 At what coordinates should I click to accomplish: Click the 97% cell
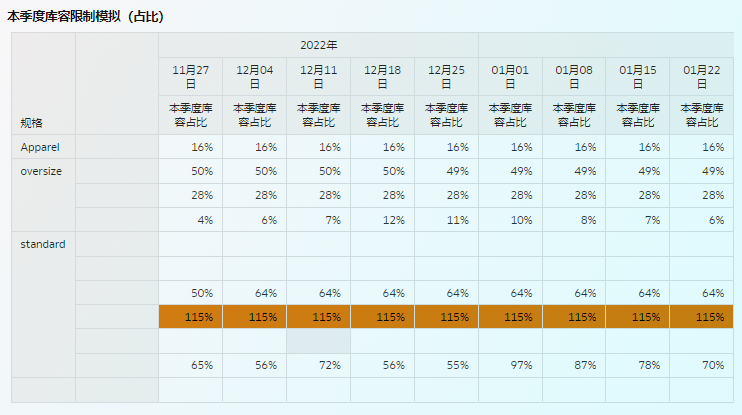[510, 366]
